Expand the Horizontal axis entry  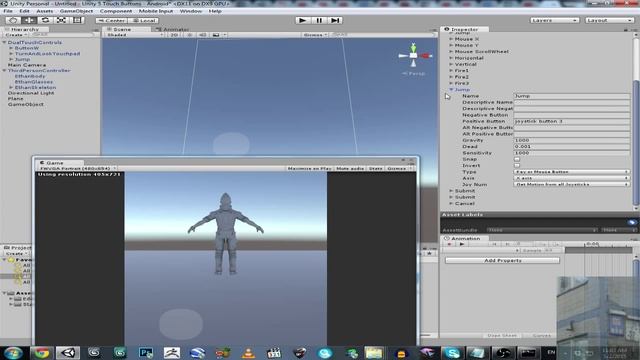tap(451, 58)
